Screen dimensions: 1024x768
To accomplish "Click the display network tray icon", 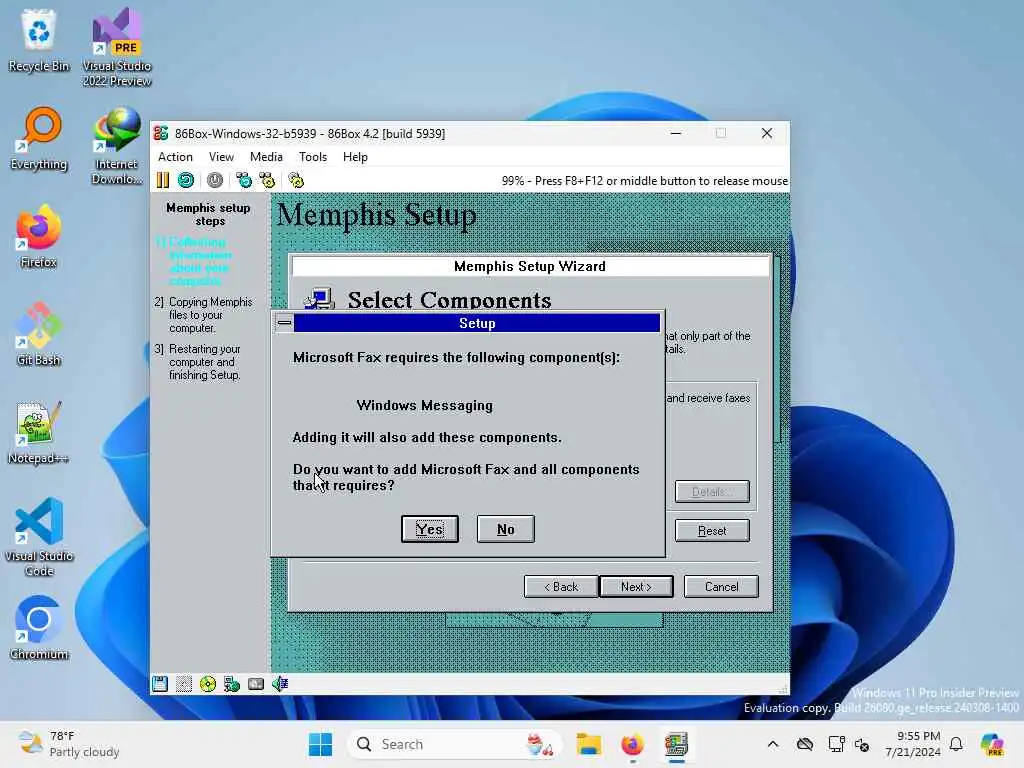I will [x=836, y=744].
